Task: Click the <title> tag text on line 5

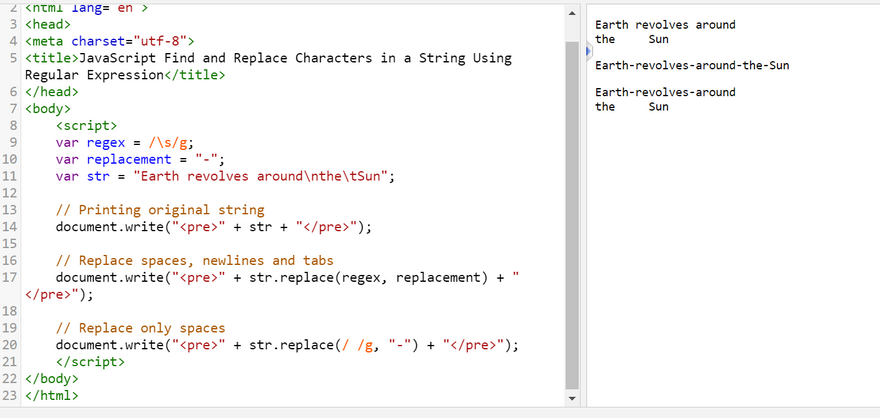Action: coord(52,58)
